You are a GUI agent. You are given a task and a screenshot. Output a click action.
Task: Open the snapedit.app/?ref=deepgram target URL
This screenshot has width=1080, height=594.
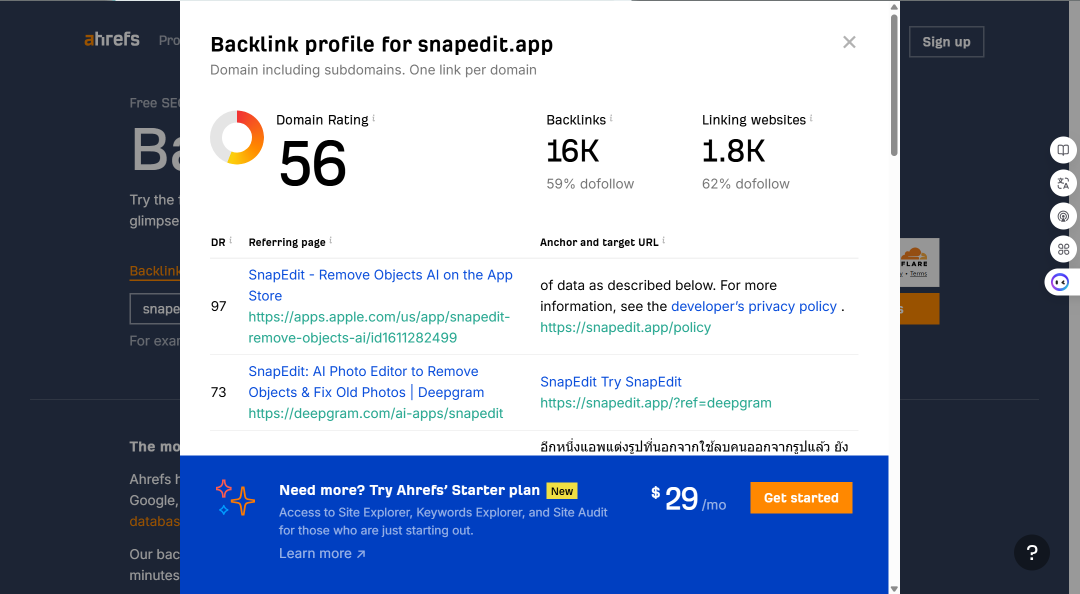[x=656, y=403]
